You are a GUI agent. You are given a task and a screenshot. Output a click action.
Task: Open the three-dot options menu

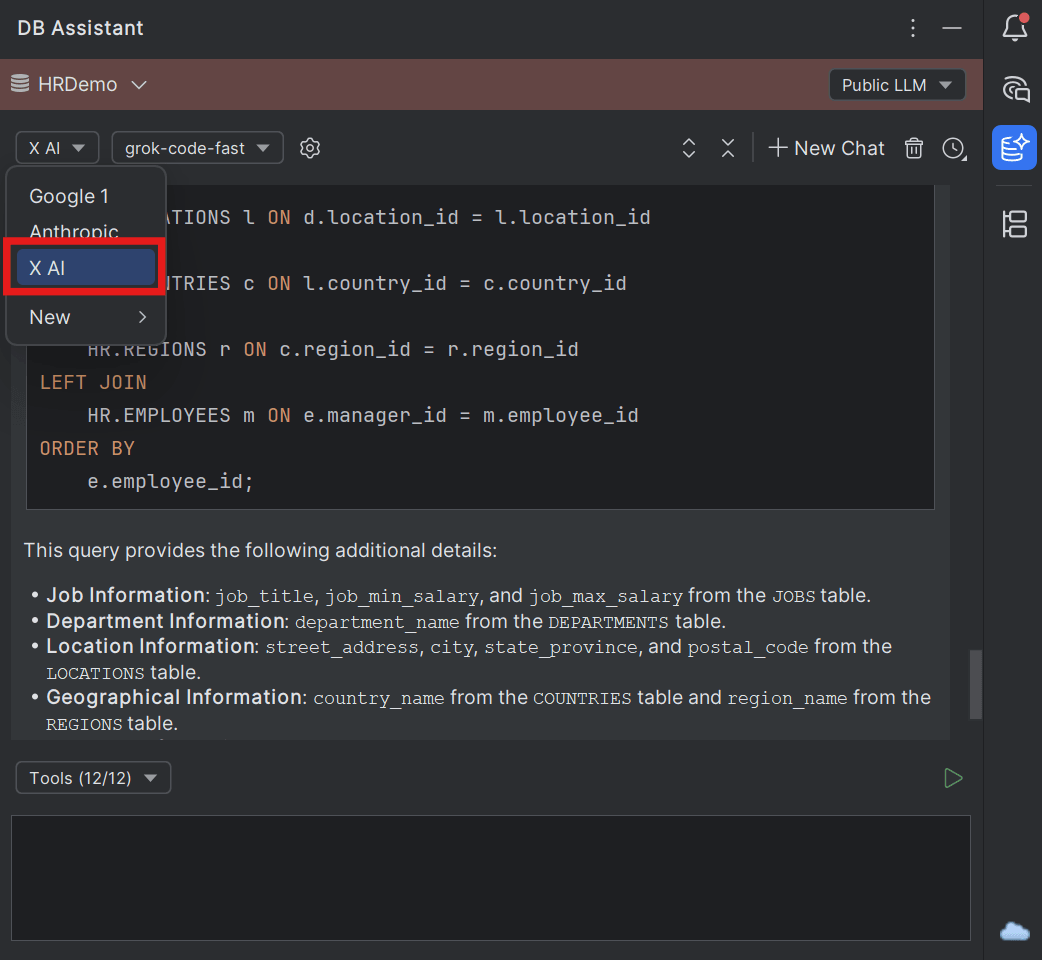pyautogui.click(x=912, y=28)
